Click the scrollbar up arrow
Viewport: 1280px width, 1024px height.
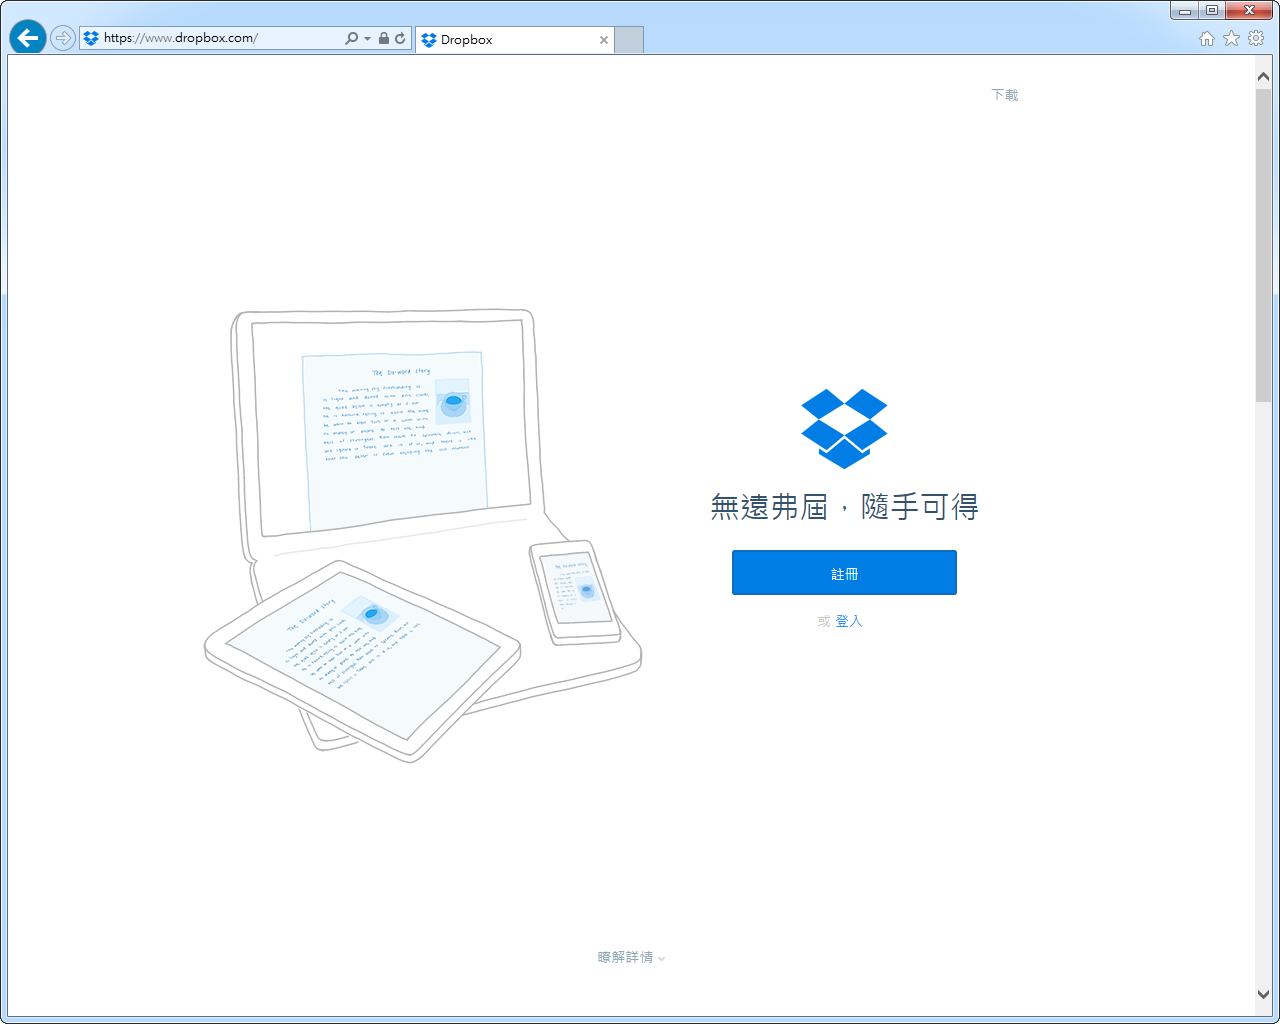(x=1264, y=77)
